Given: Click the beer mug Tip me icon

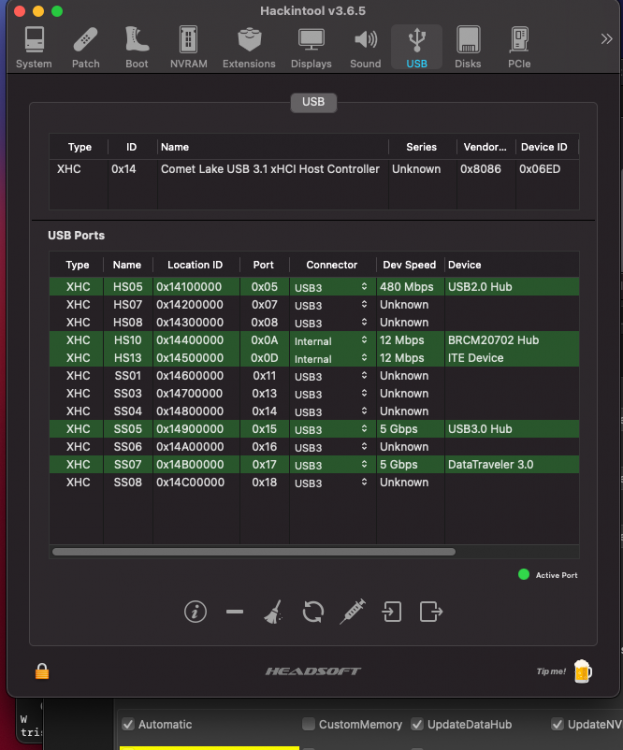Looking at the screenshot, I should point(582,672).
